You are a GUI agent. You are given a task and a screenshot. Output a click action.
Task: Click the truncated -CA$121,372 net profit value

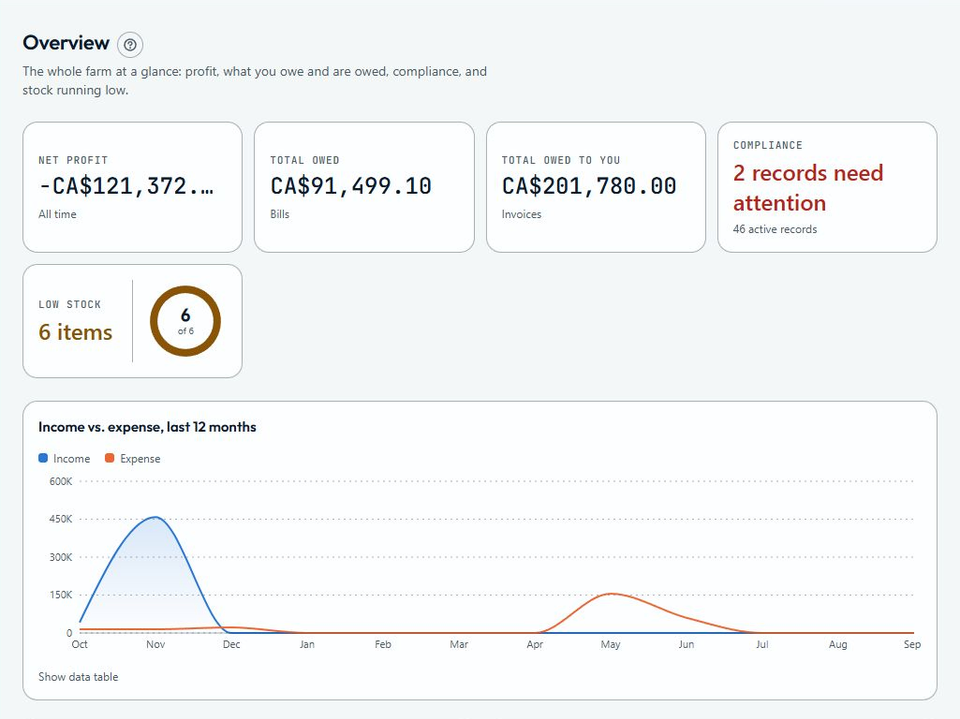(x=126, y=186)
